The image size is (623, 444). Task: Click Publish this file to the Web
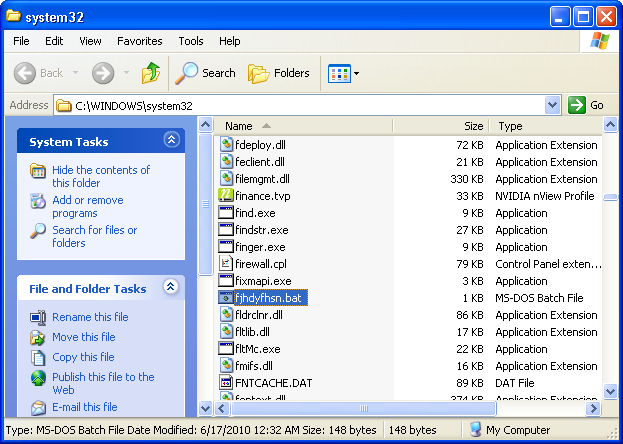[x=103, y=383]
